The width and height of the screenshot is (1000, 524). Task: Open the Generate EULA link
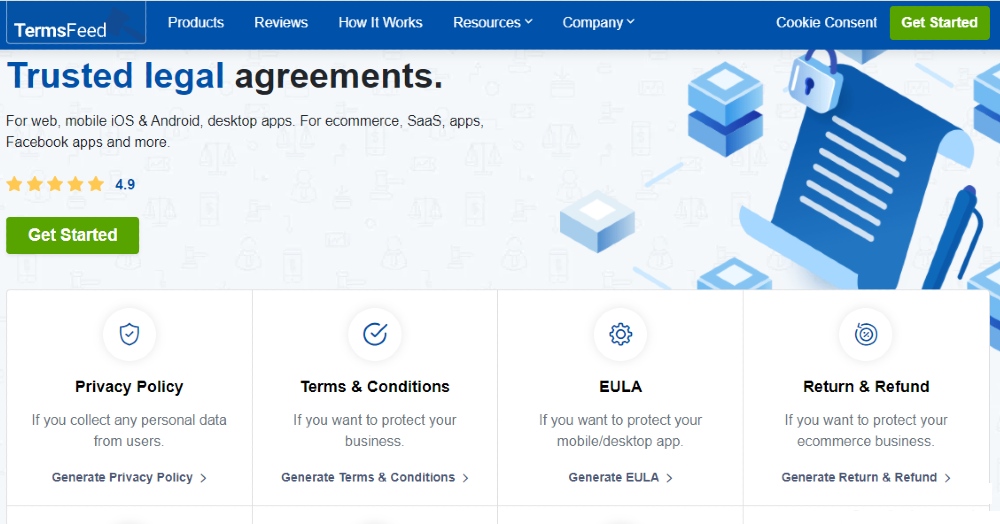[621, 477]
